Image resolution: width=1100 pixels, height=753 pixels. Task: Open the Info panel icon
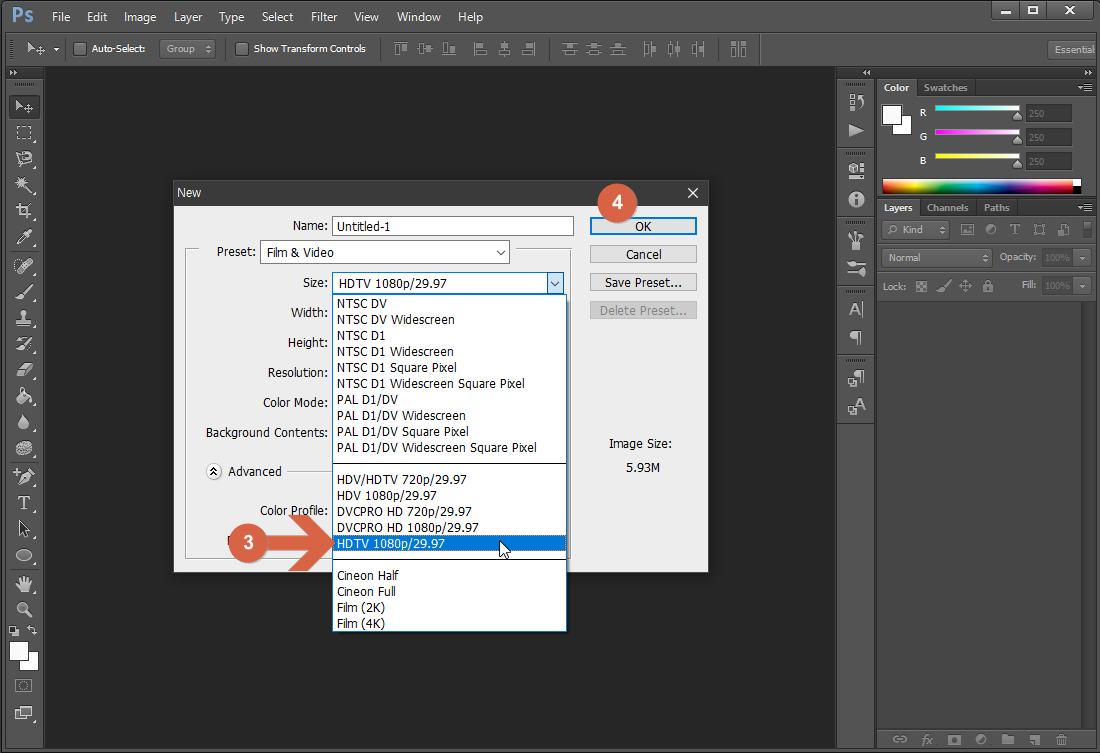pyautogui.click(x=856, y=199)
